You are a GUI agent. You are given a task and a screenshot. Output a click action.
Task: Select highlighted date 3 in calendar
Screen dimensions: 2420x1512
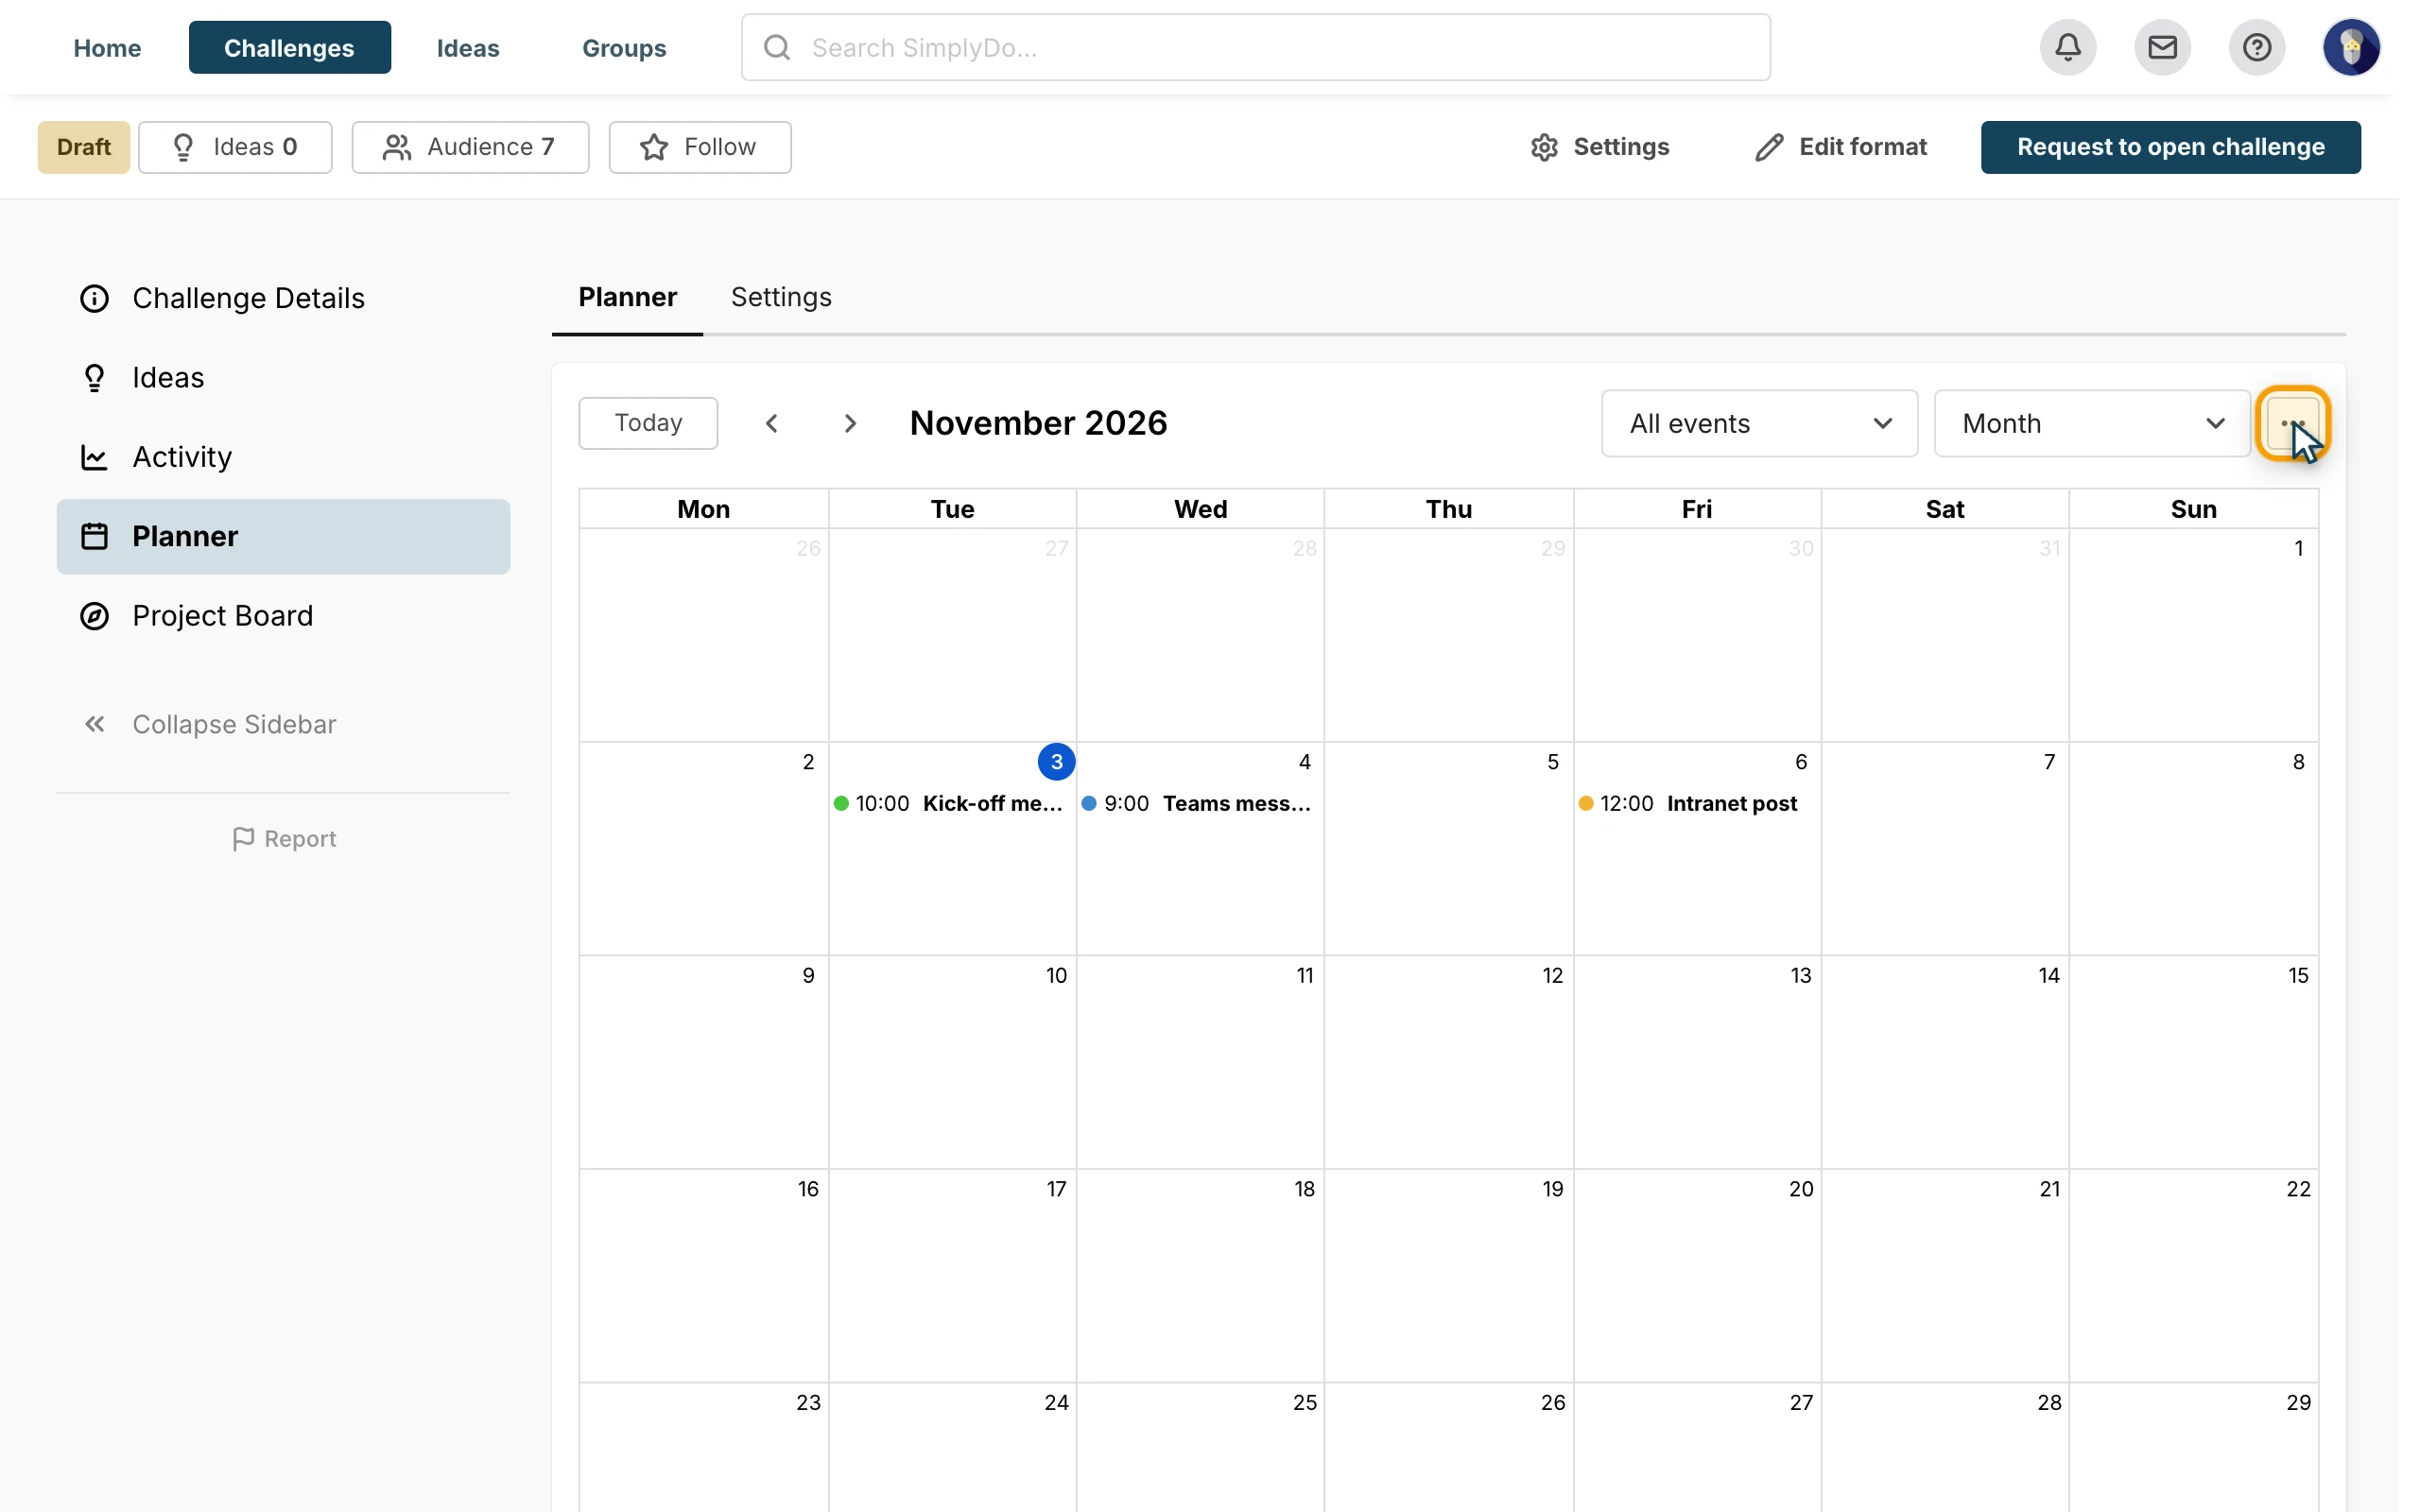1056,762
